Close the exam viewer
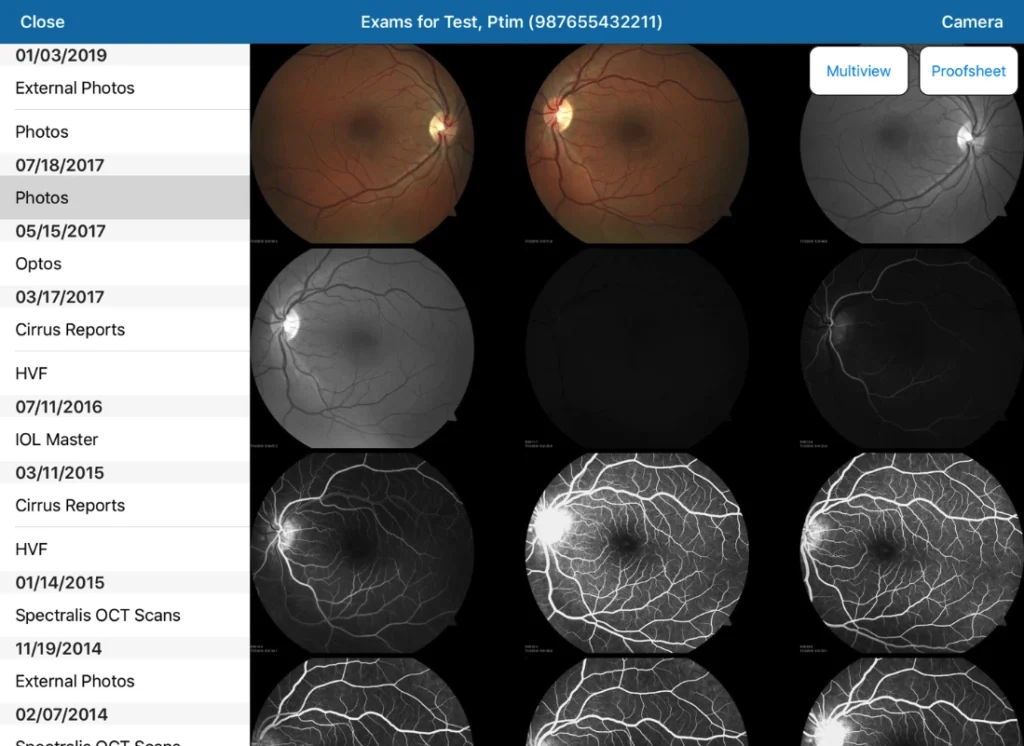This screenshot has height=746, width=1024. pyautogui.click(x=41, y=21)
